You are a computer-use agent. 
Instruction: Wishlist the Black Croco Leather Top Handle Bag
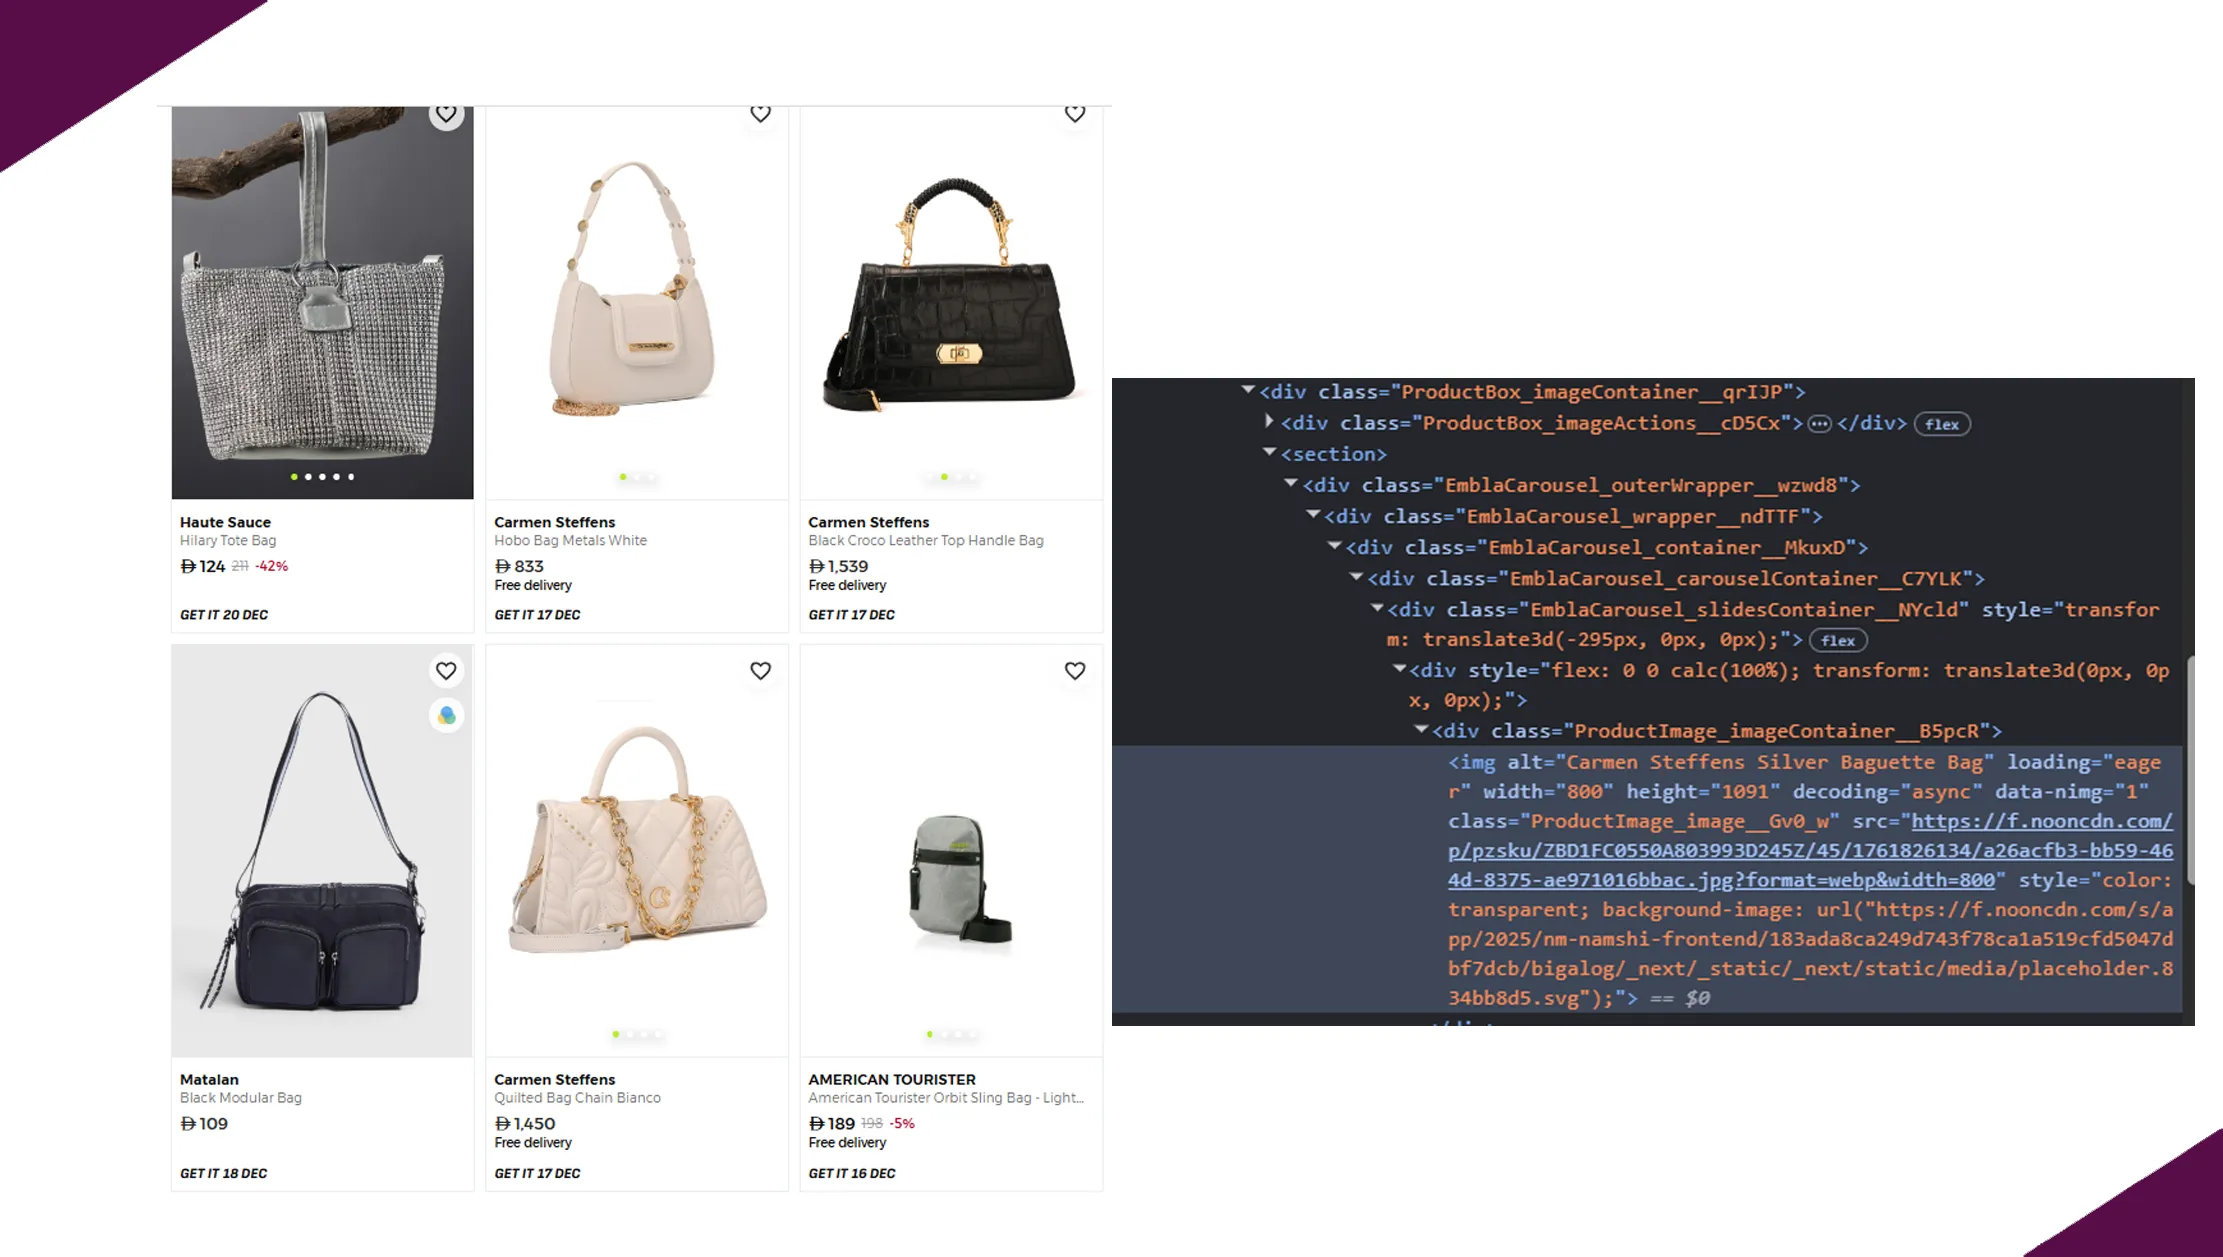1074,114
